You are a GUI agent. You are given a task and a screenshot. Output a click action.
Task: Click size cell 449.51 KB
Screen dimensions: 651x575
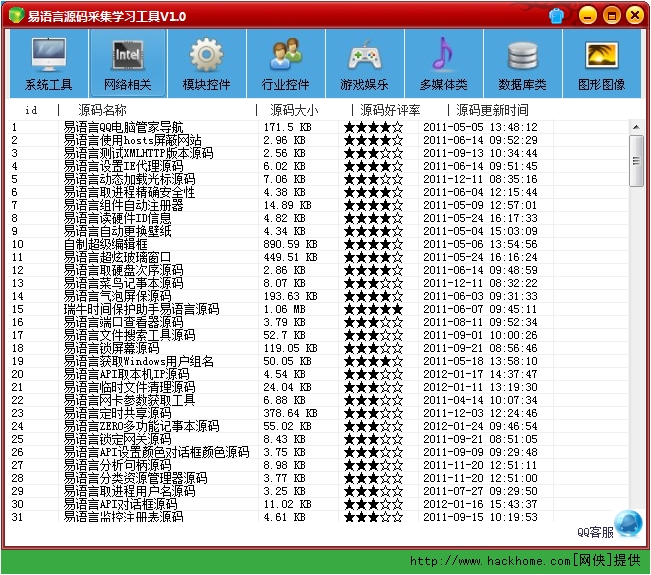click(290, 257)
